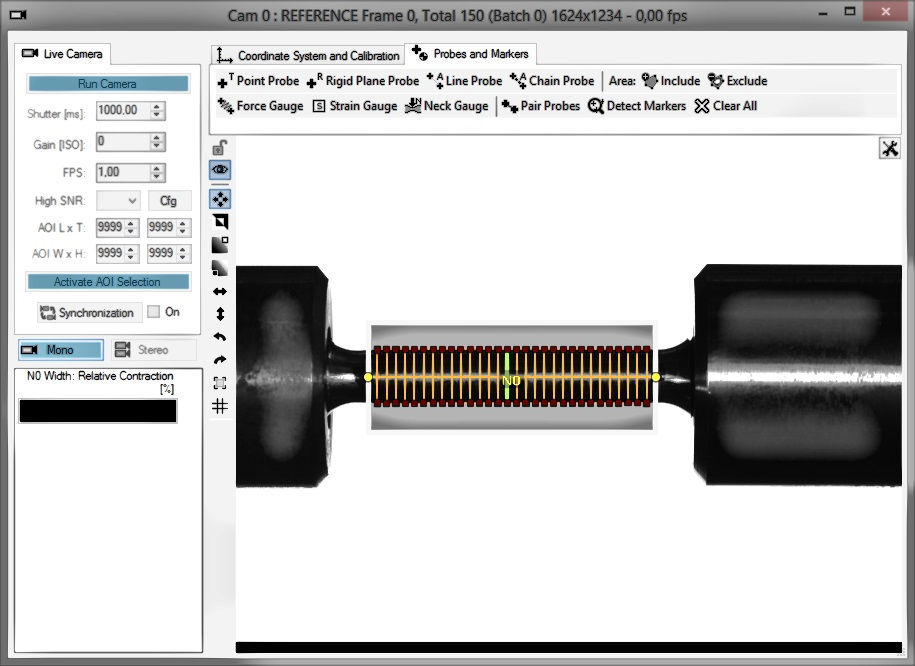
Task: Click Clear All in probes toolbar
Action: [x=725, y=106]
